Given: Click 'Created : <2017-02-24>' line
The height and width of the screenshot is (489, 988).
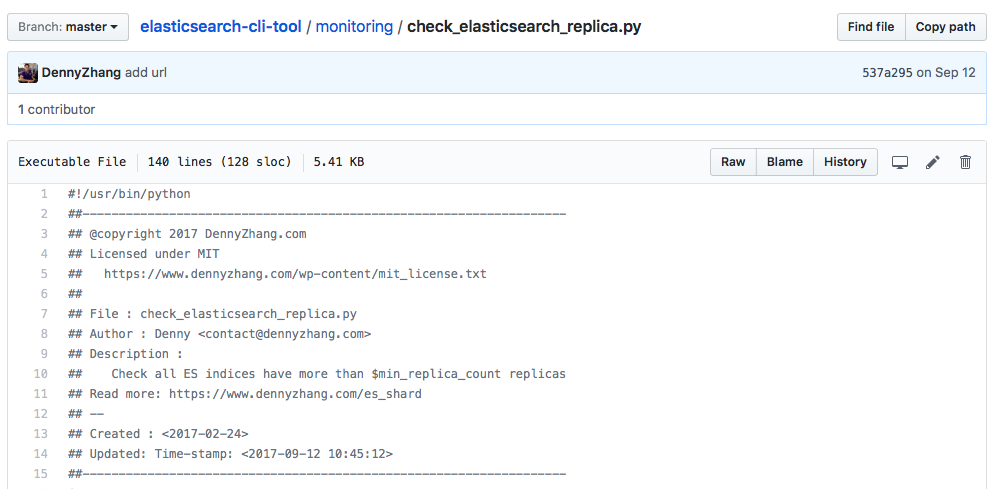Looking at the screenshot, I should click(x=158, y=434).
